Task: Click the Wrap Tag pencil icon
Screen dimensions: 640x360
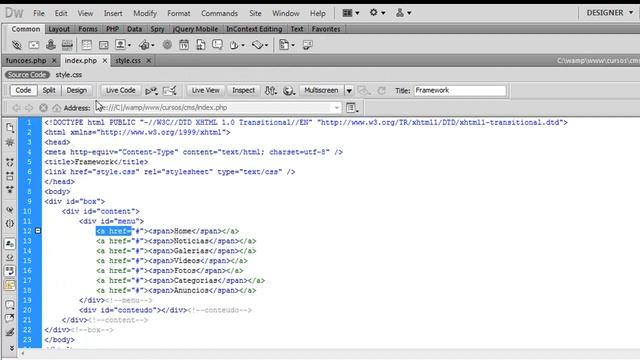Action: tap(10, 332)
